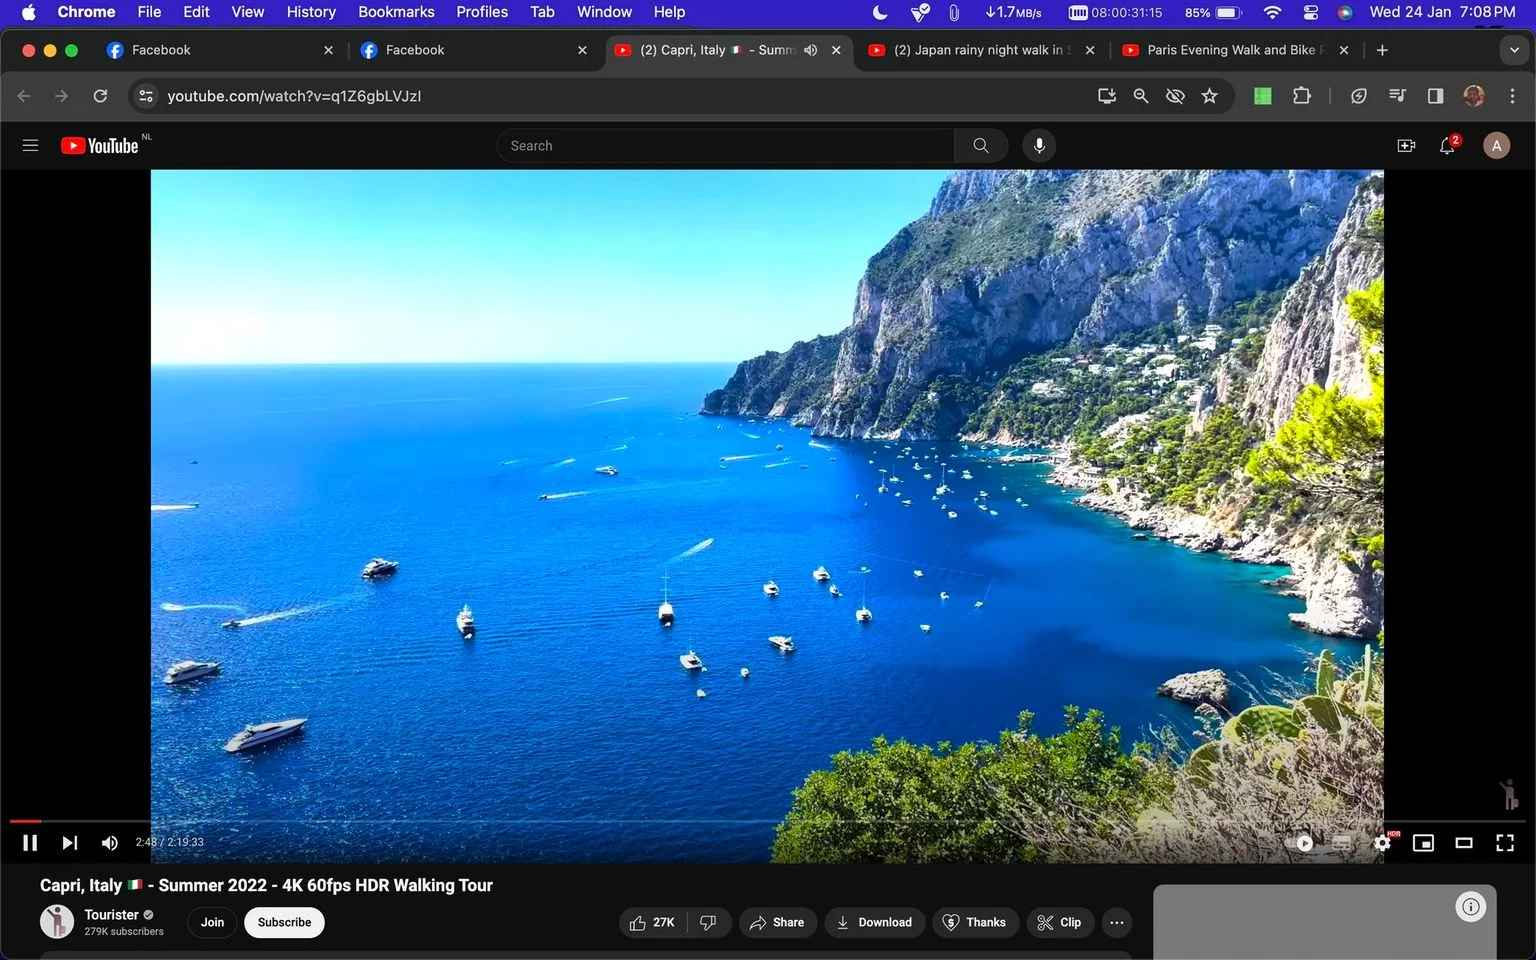
Task: Dislike the video with thumbs down
Action: coord(708,922)
